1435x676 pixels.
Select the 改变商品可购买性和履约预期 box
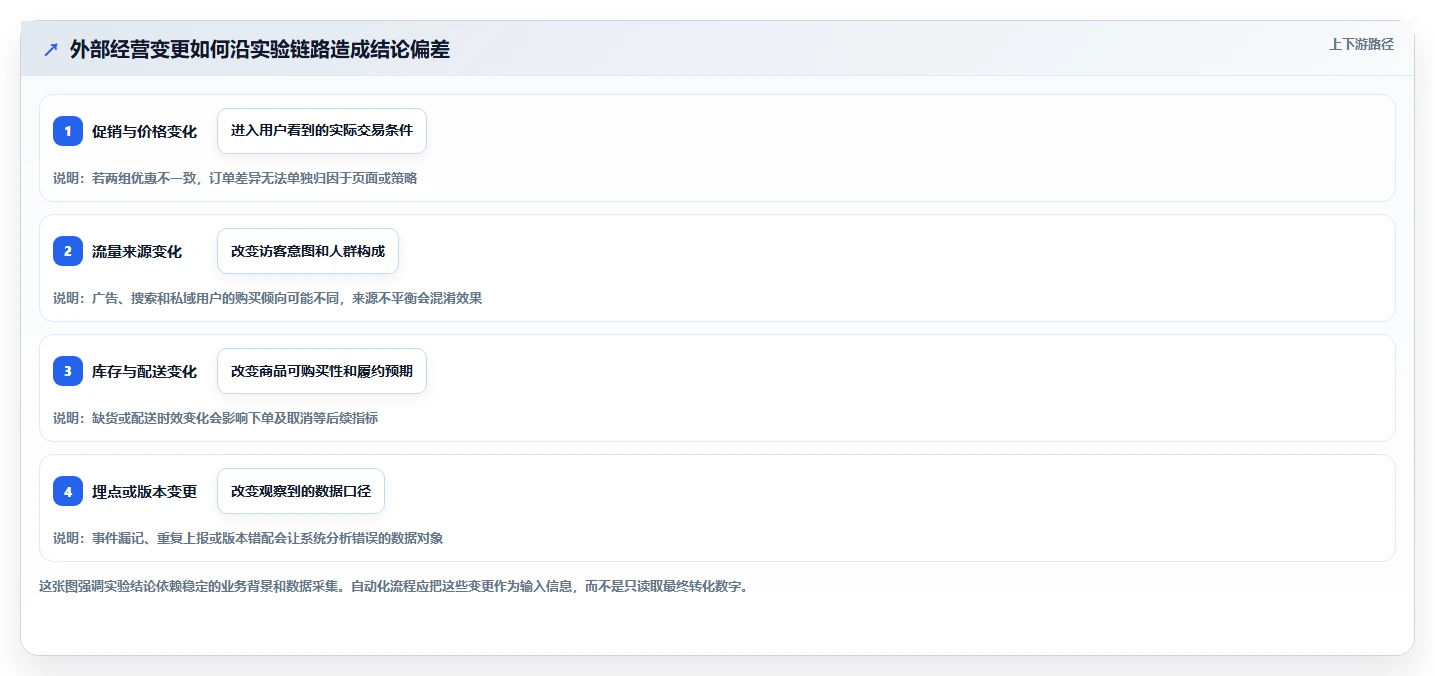(x=322, y=371)
